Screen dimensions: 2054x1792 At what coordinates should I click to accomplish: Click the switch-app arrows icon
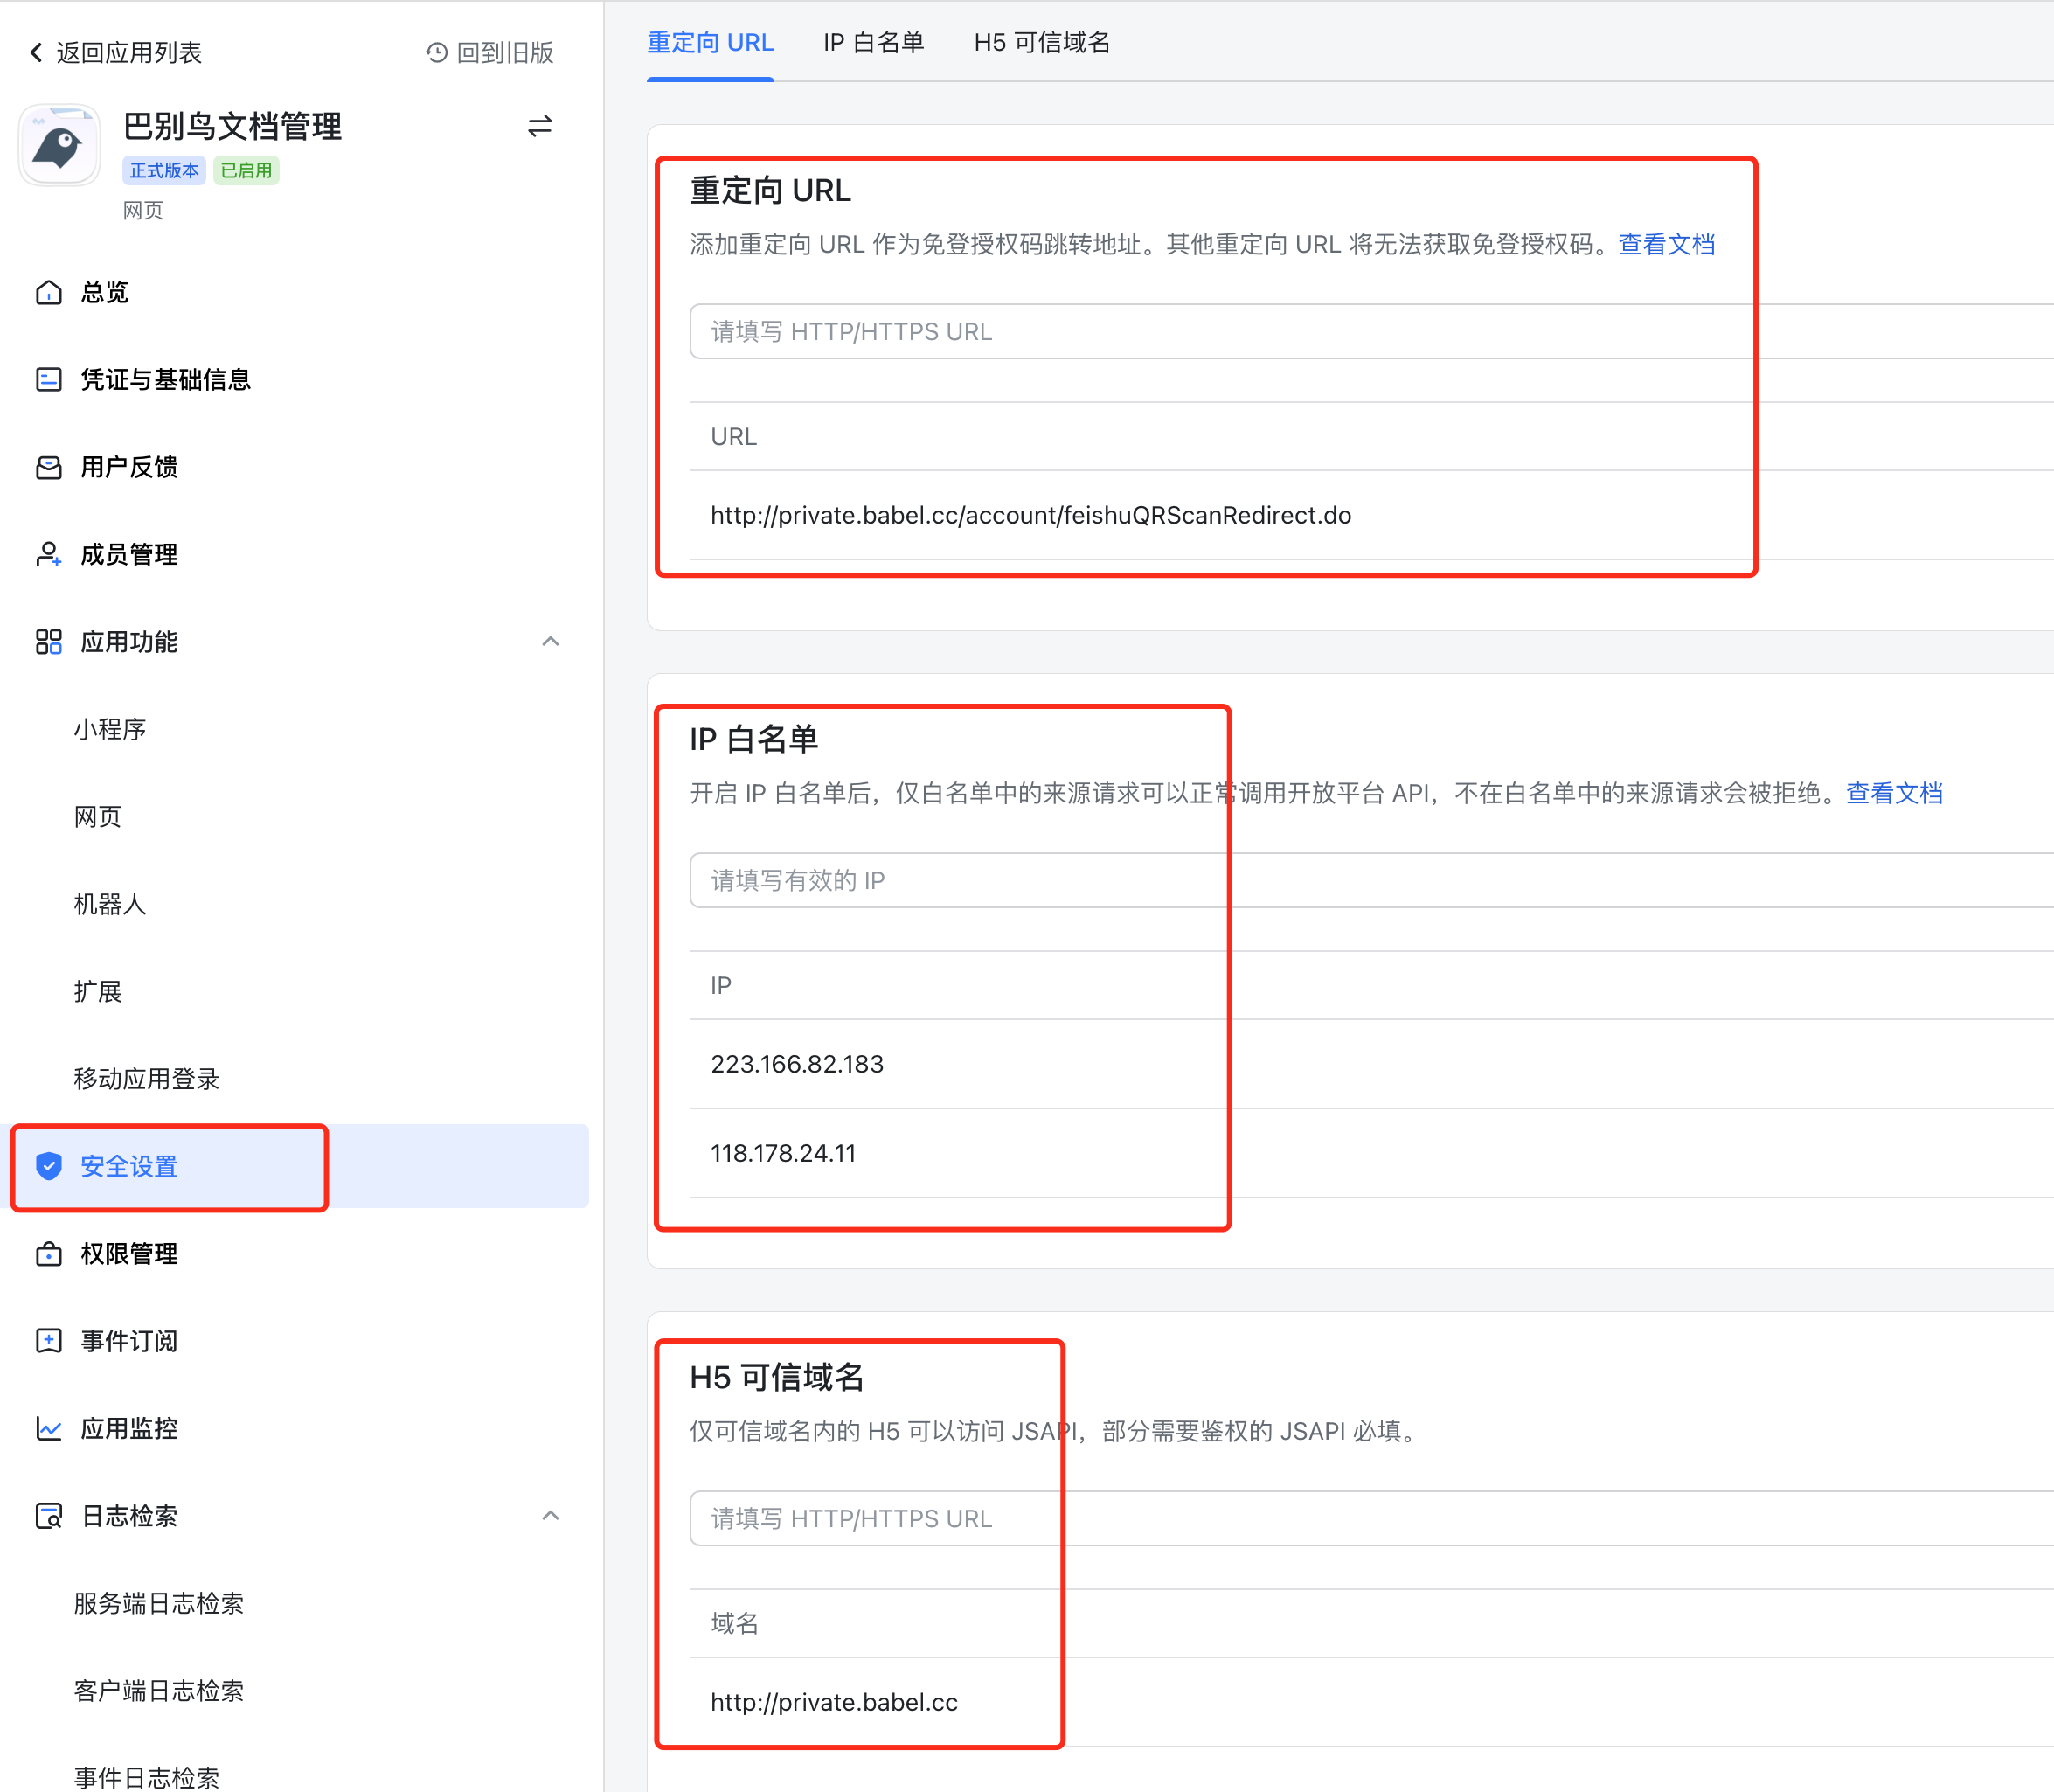(x=540, y=126)
